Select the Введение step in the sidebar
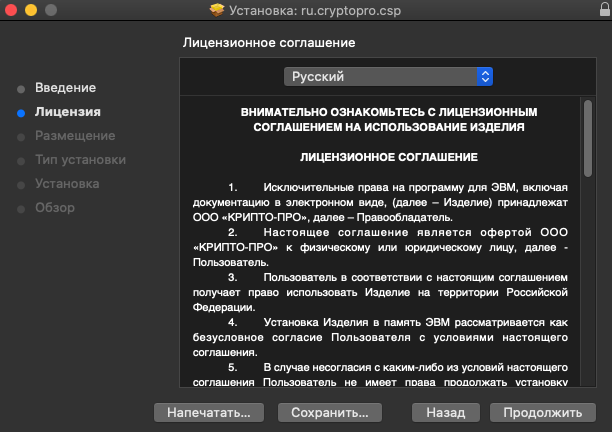This screenshot has width=612, height=432. click(x=66, y=88)
